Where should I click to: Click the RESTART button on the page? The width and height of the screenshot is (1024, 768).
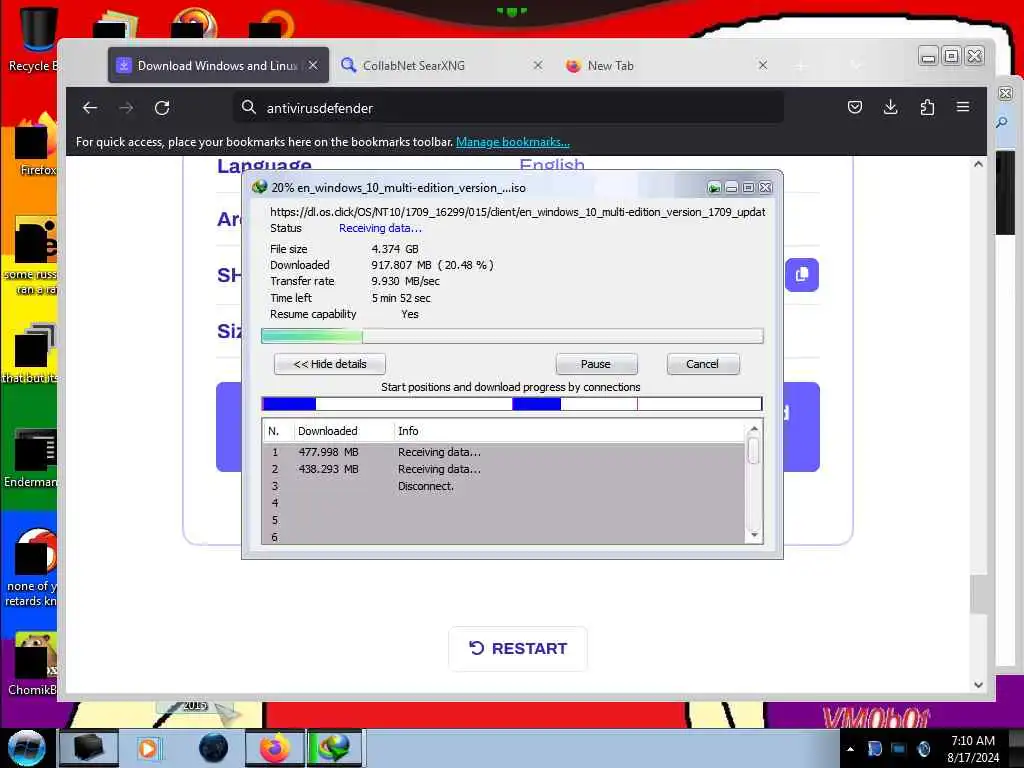pyautogui.click(x=518, y=648)
